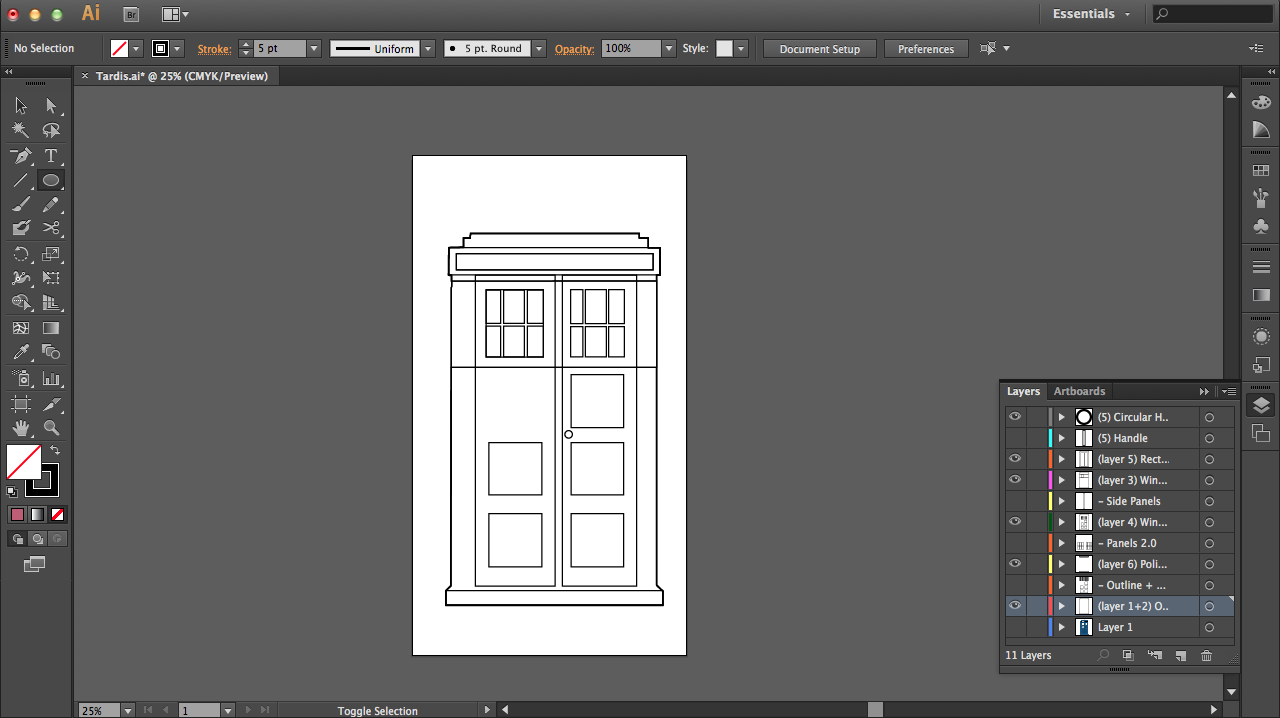Select the Eyedropper tool

[21, 352]
